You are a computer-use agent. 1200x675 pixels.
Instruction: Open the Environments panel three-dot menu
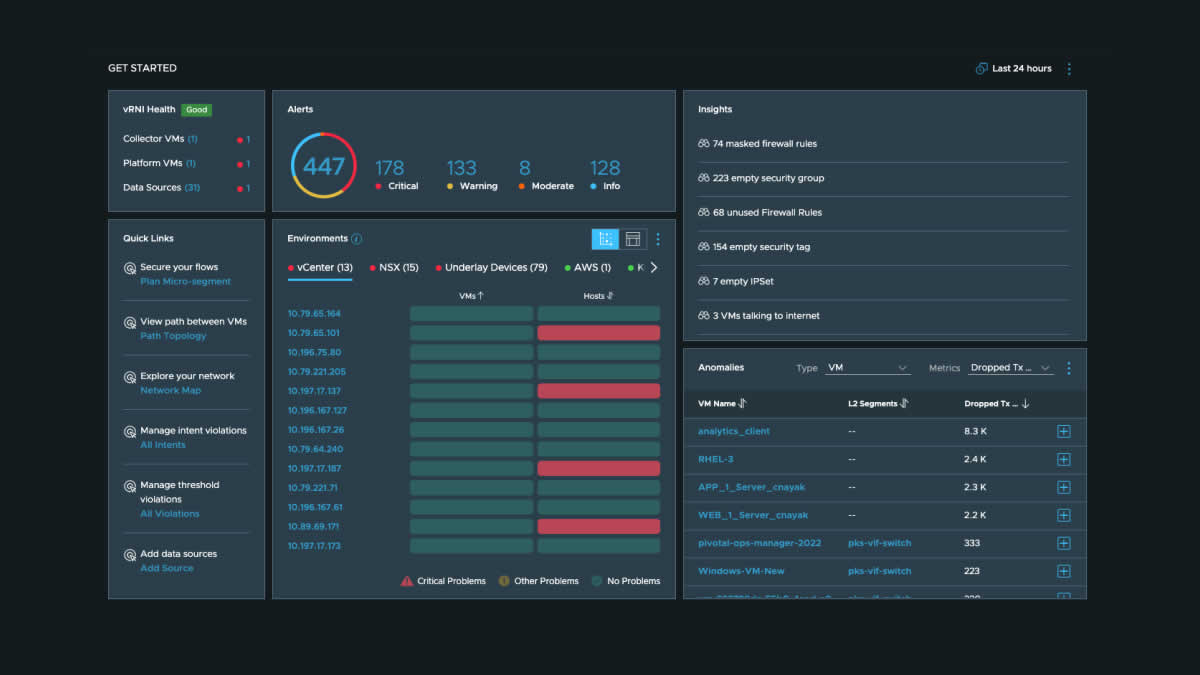[658, 239]
